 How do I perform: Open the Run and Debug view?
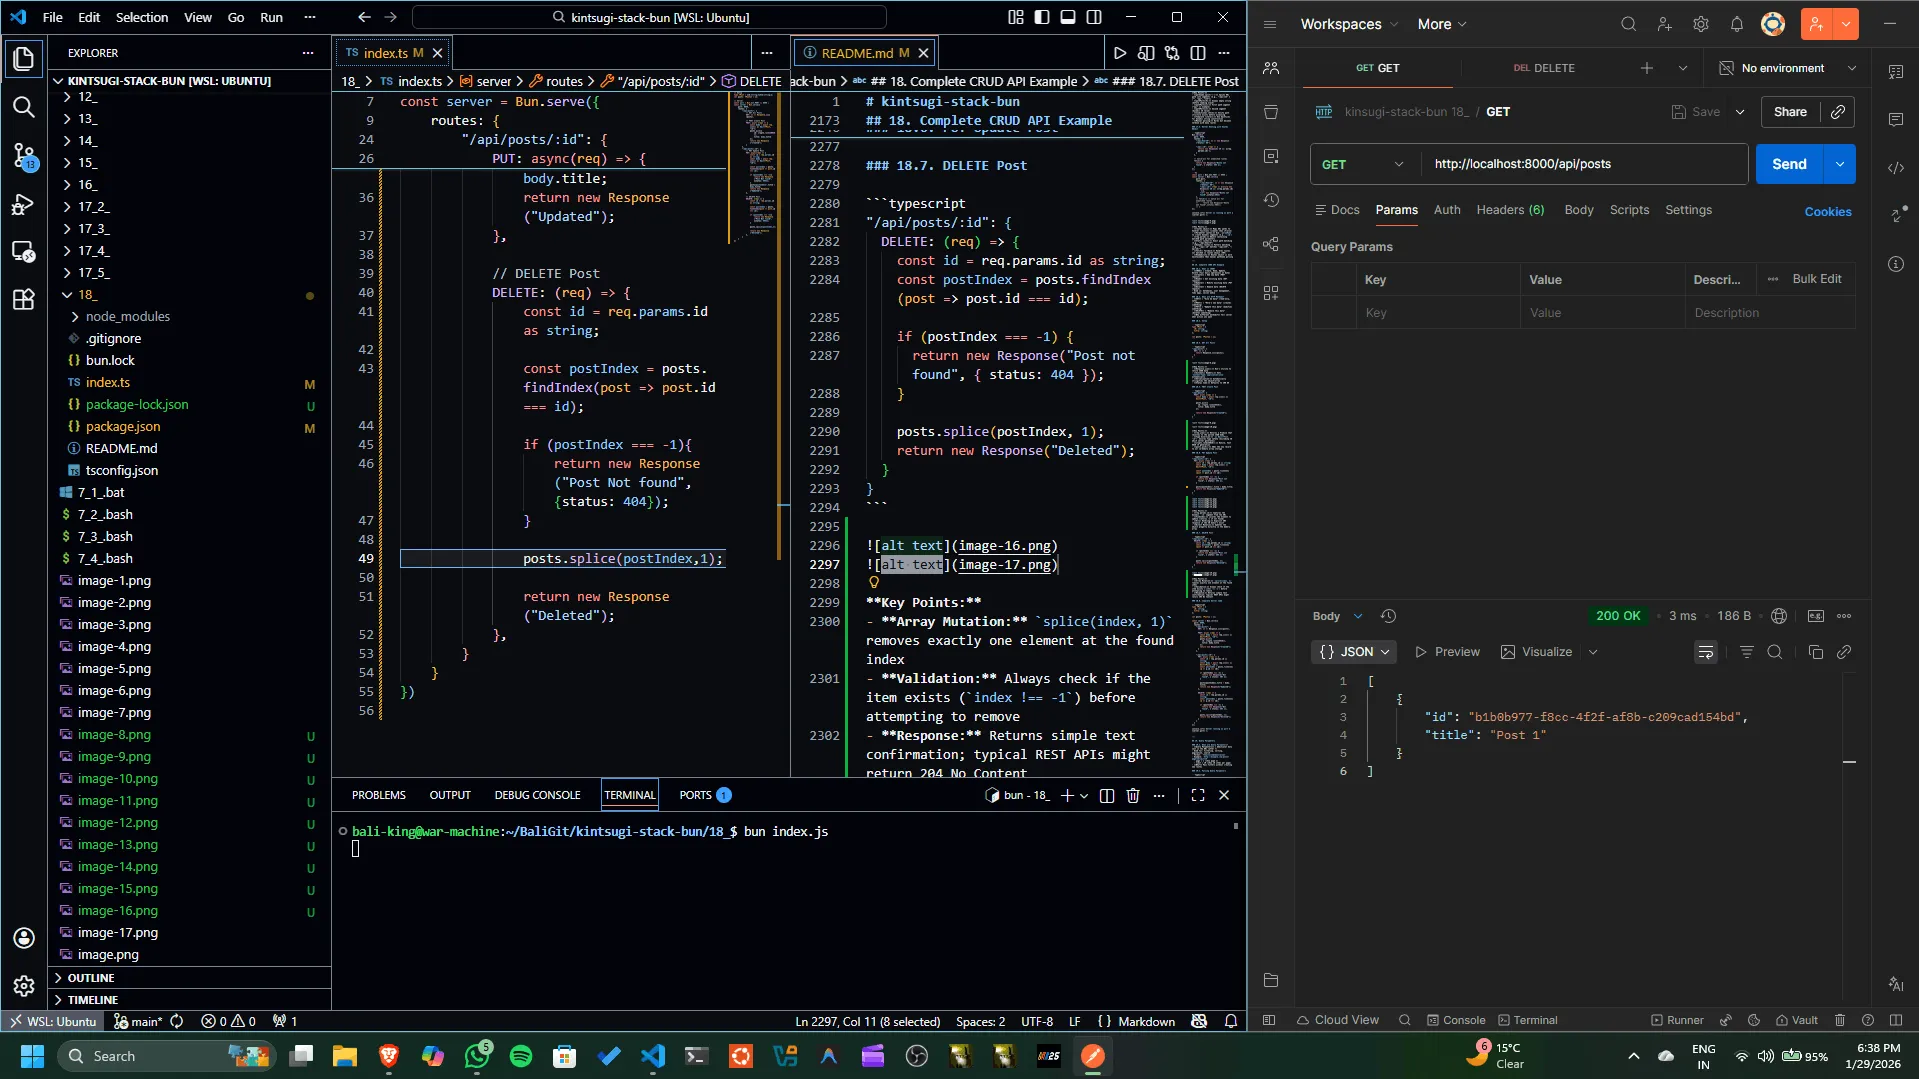(23, 204)
